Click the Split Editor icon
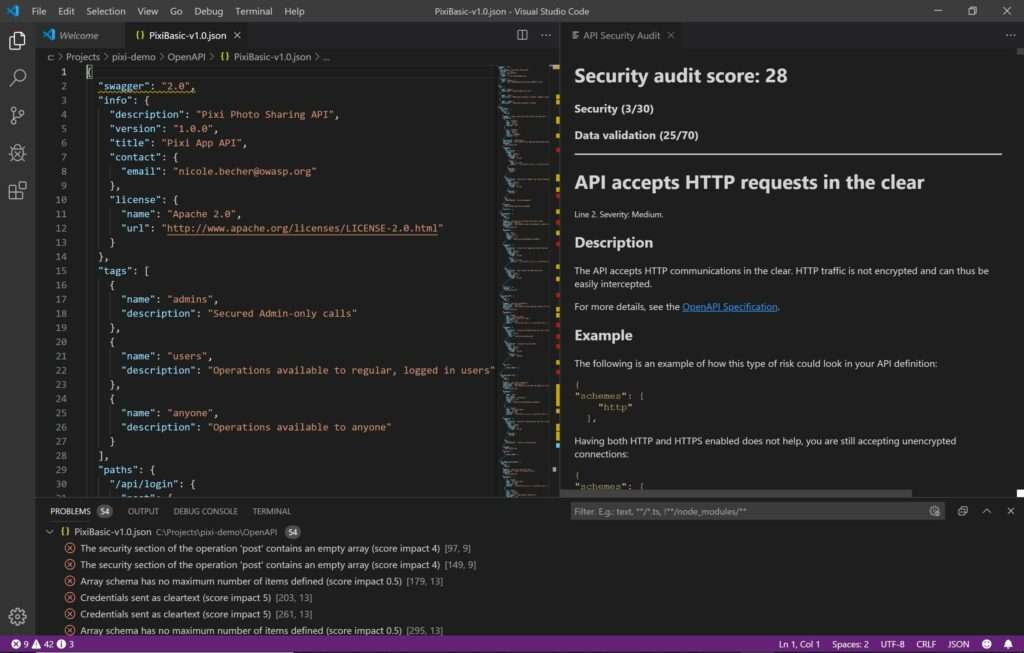Screen dimensions: 1024x653 coord(521,34)
